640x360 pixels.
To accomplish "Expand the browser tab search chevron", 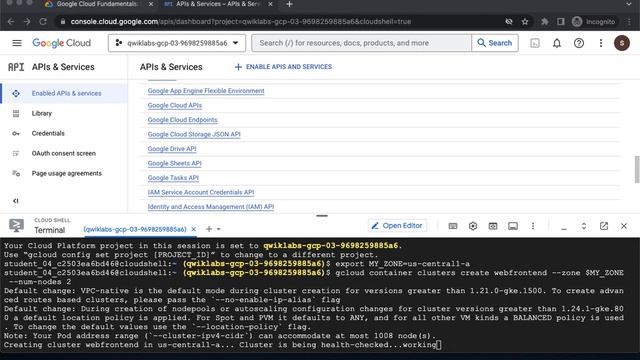I will pos(629,4).
